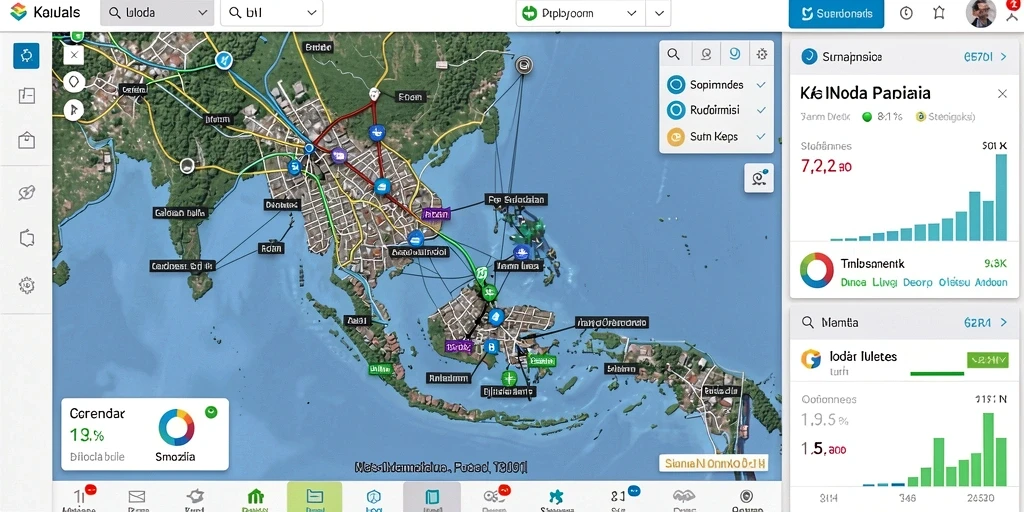Click the 62R1 value in Mamtia header
The width and height of the screenshot is (1024, 512).
click(x=978, y=322)
